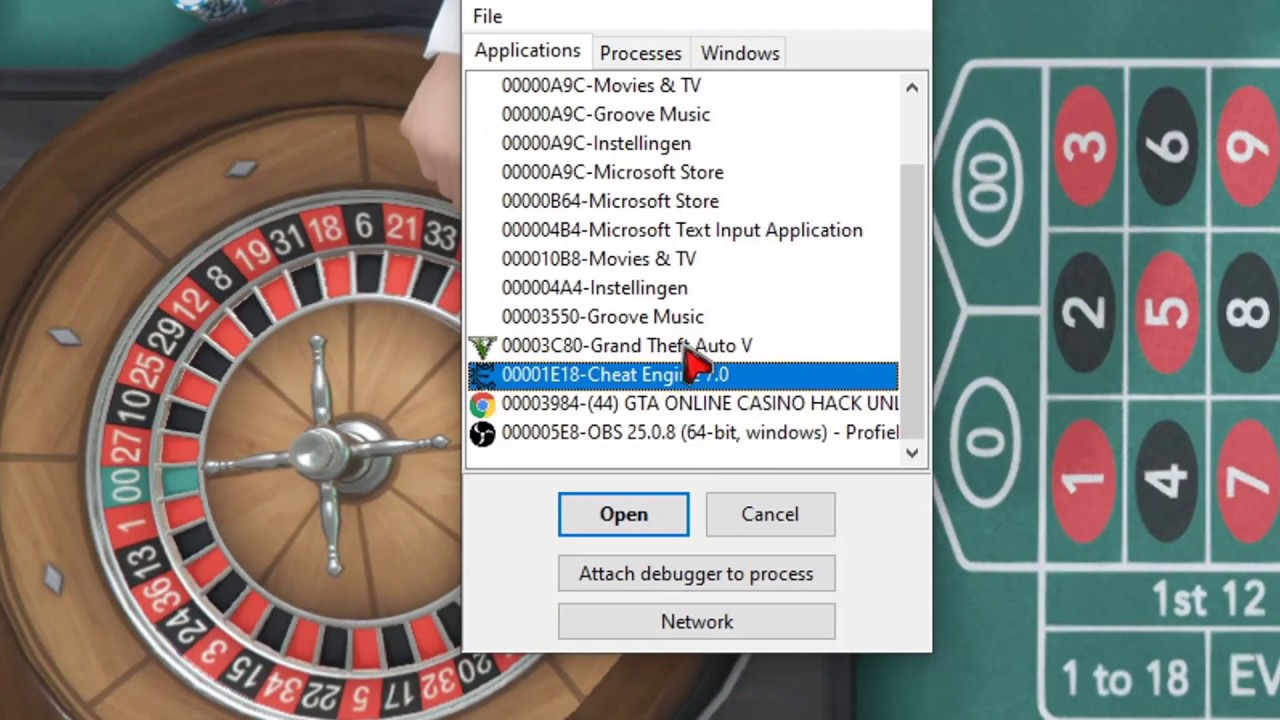Select 00001E18-Cheat Engine 7.0 entry
Image resolution: width=1280 pixels, height=720 pixels.
pos(684,375)
